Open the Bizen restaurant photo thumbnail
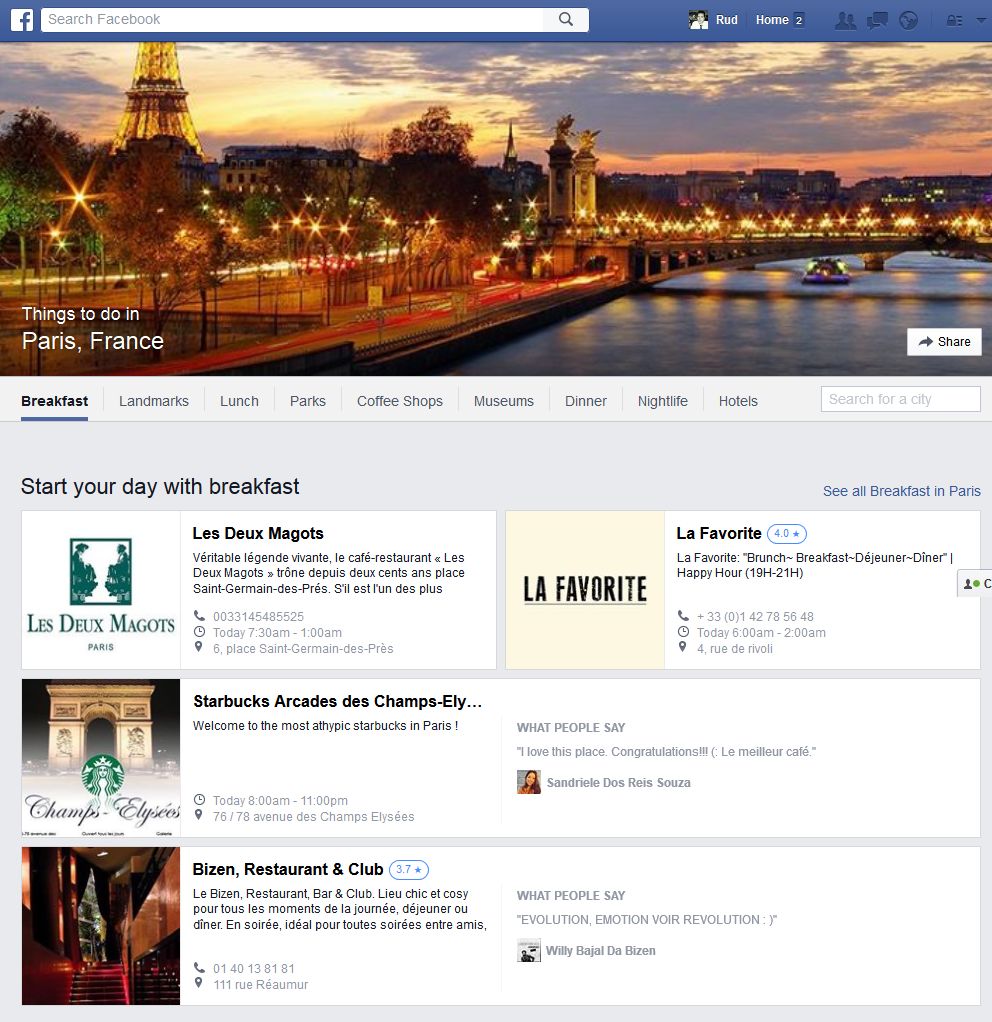 pyautogui.click(x=101, y=926)
